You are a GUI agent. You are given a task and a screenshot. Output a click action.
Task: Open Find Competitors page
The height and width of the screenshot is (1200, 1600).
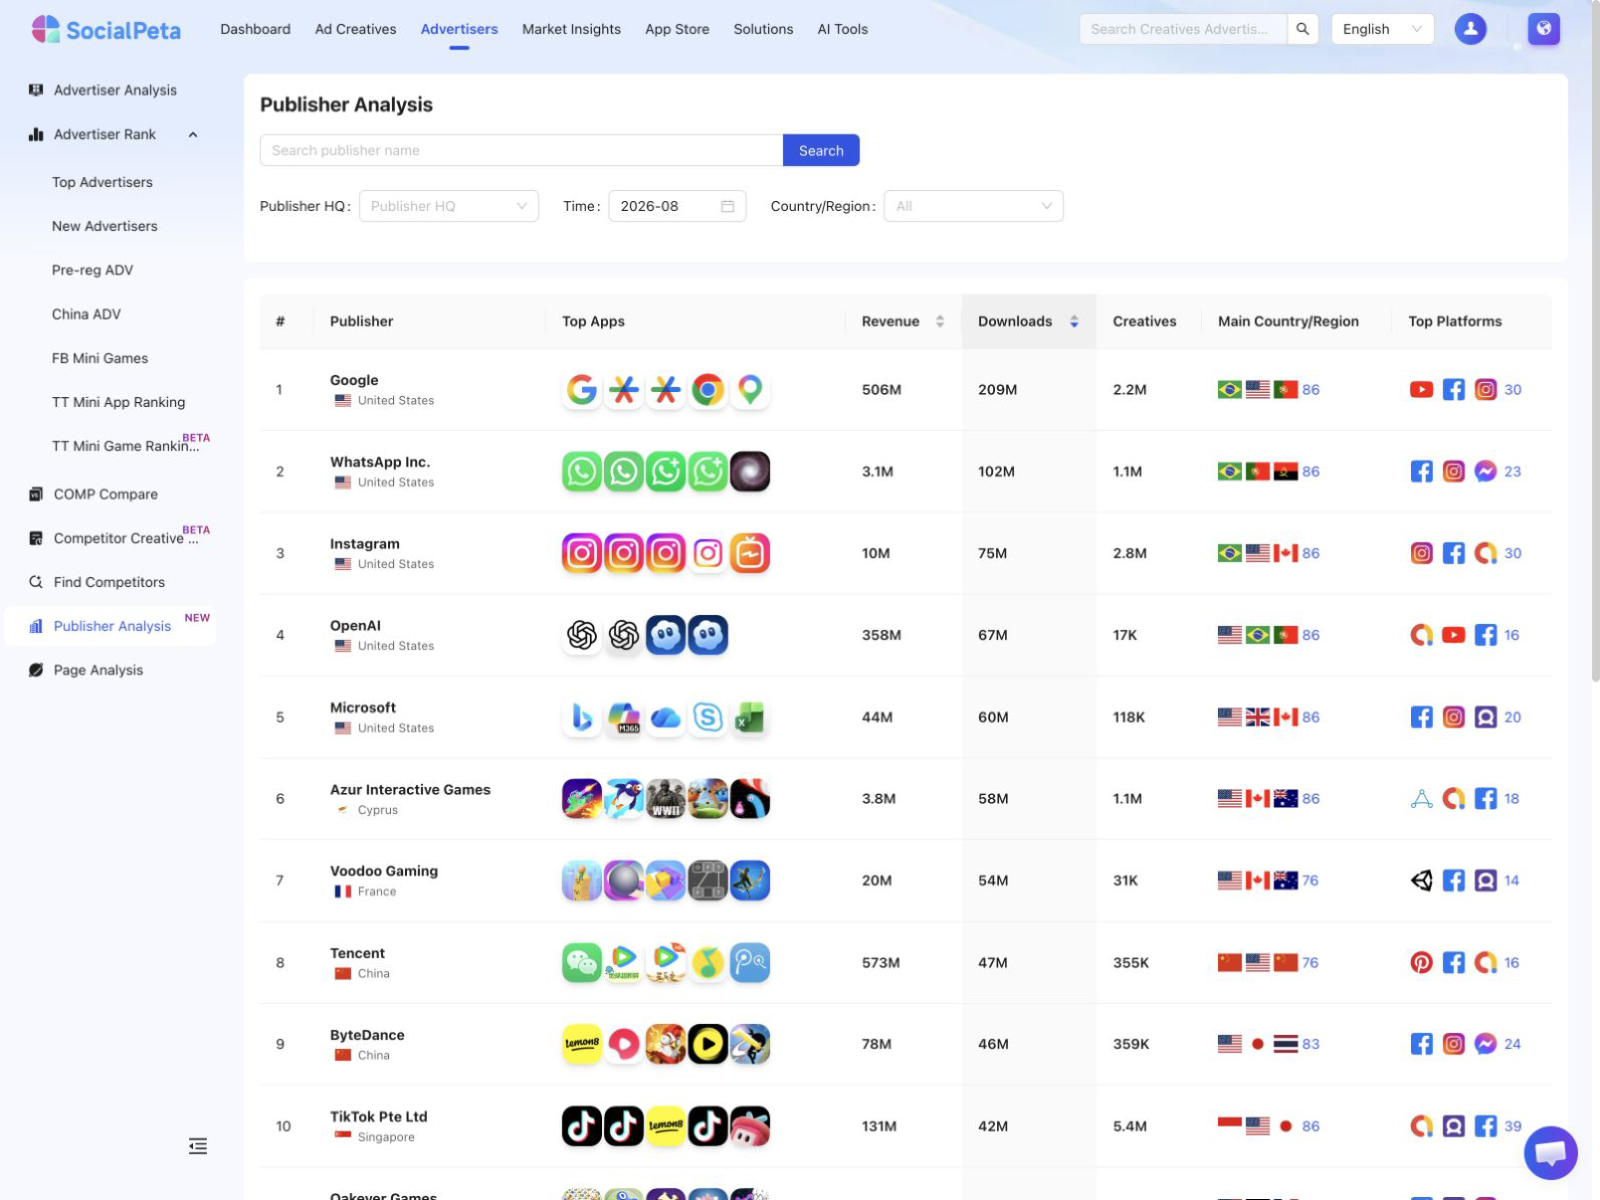pos(109,582)
